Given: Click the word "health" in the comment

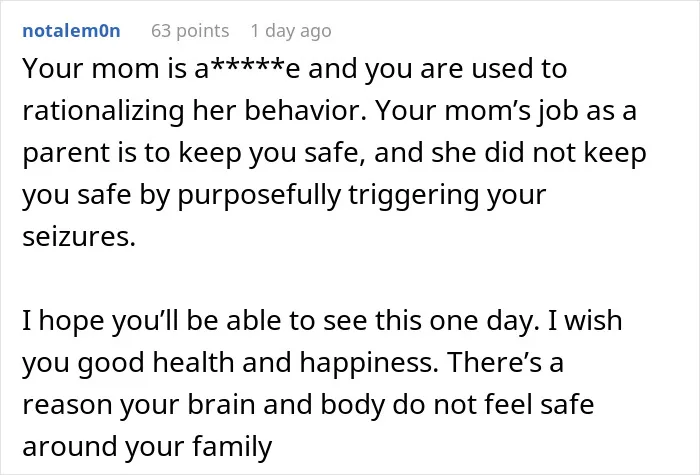Looking at the screenshot, I should click(193, 362).
